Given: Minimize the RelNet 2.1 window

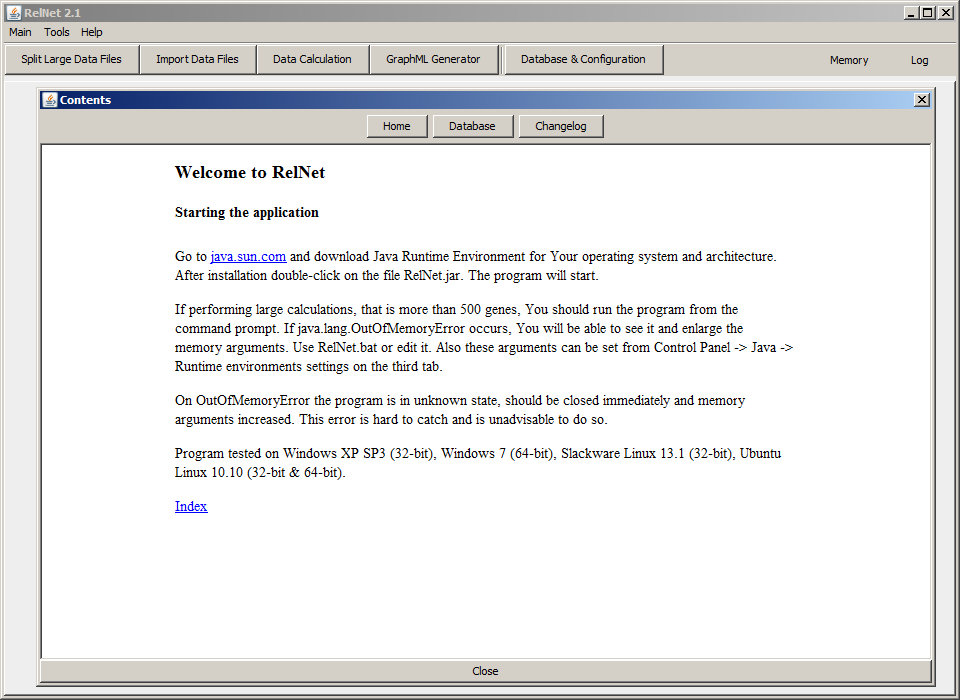Looking at the screenshot, I should (912, 12).
